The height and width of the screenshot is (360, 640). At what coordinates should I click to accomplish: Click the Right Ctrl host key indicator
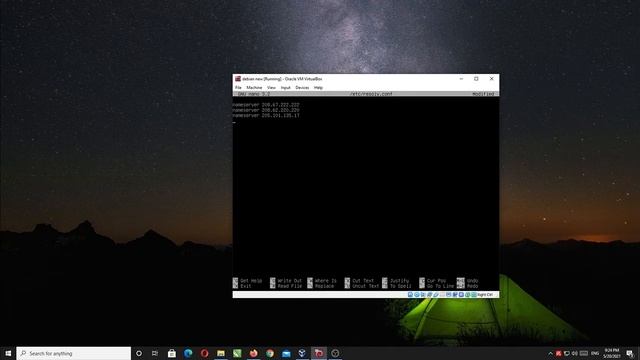coord(485,295)
